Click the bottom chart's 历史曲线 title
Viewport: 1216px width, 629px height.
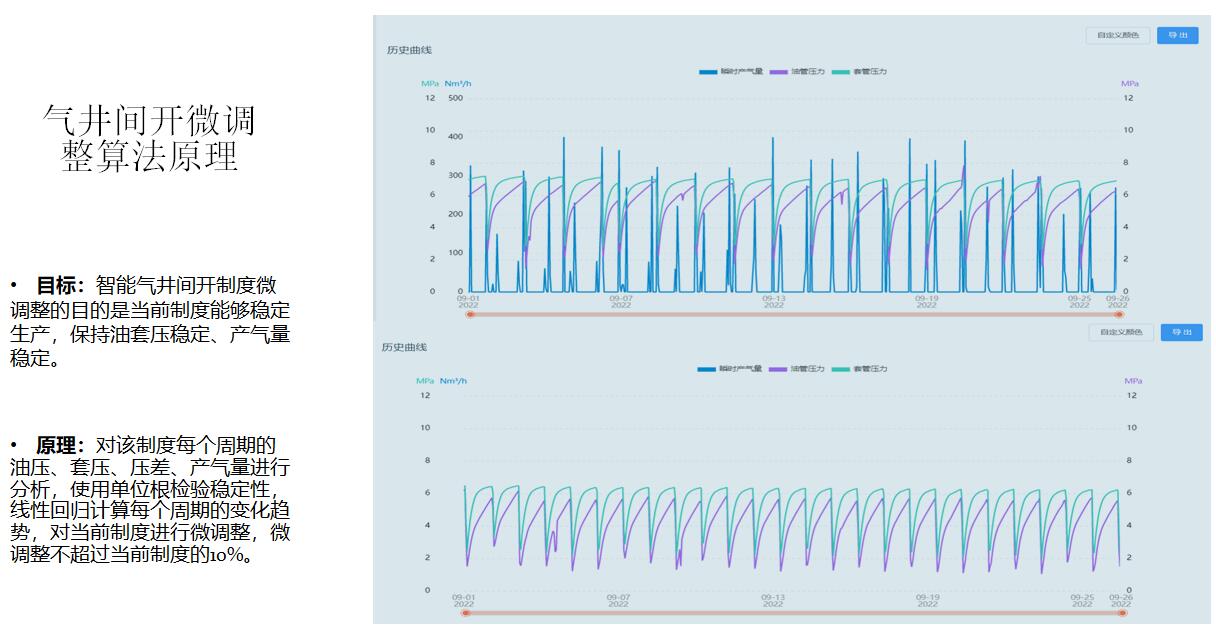404,347
